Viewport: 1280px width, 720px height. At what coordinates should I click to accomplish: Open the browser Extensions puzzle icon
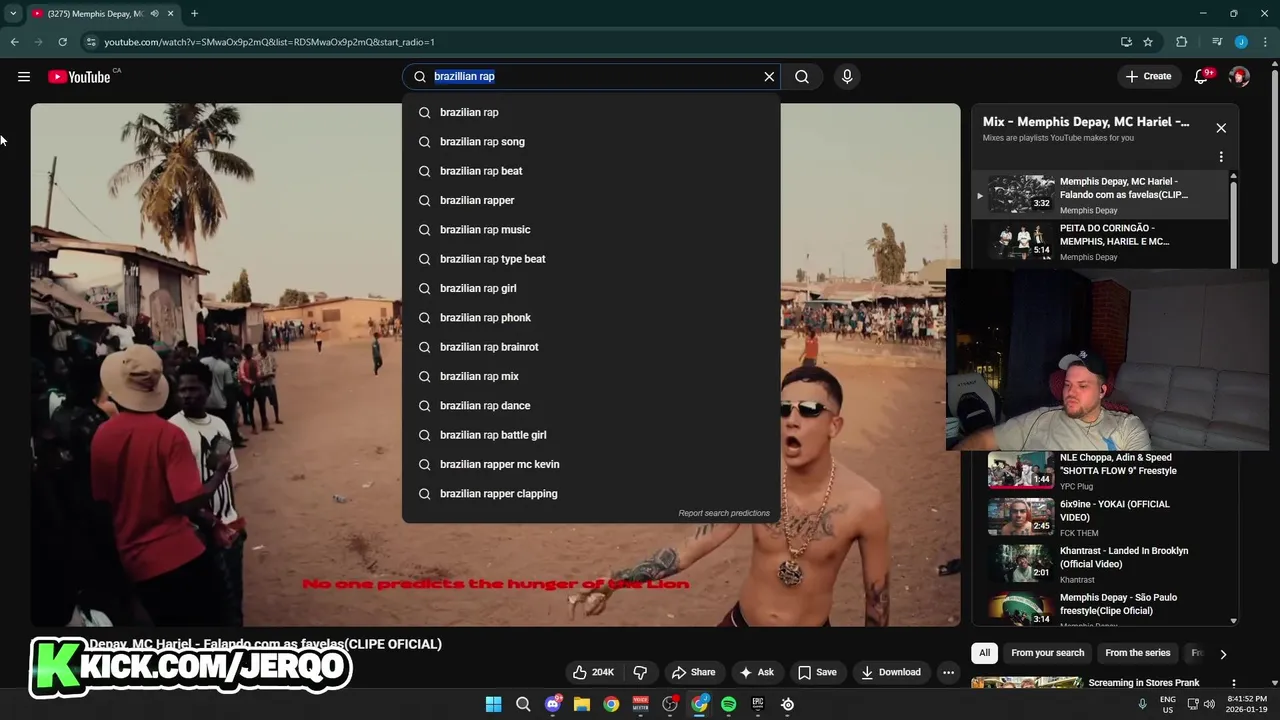tap(1181, 42)
